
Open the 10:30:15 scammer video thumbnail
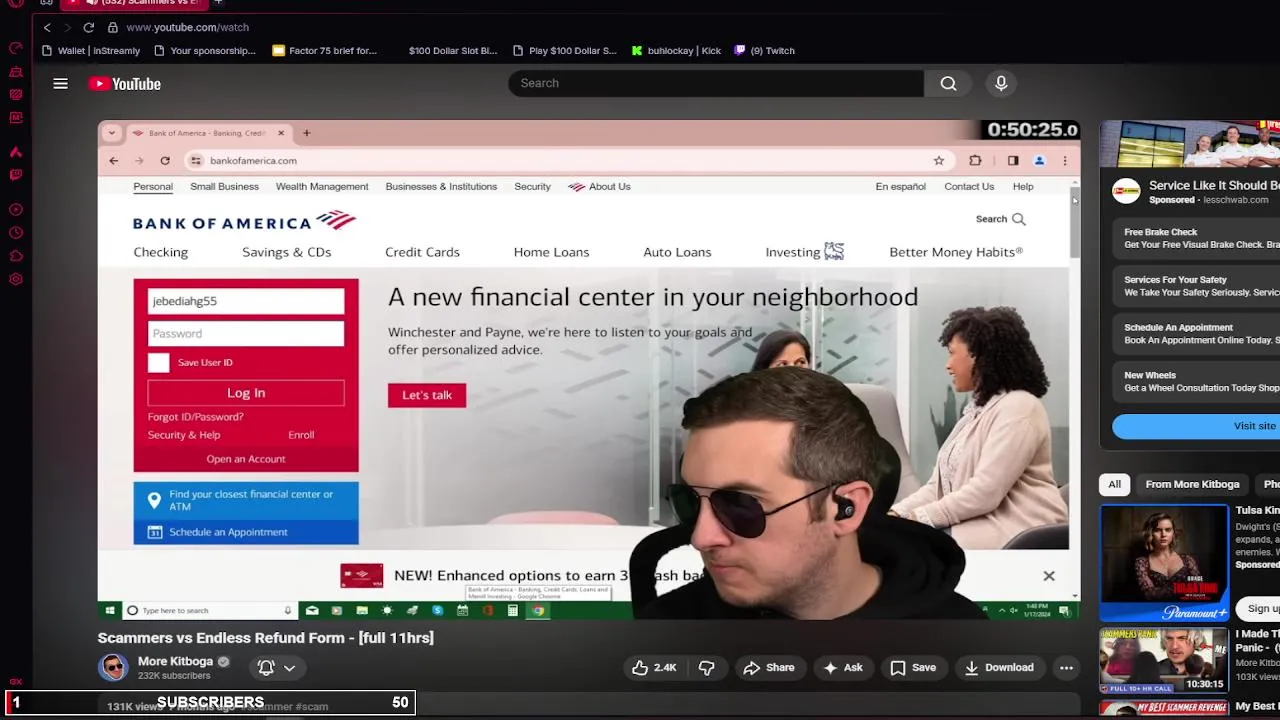(x=1164, y=660)
